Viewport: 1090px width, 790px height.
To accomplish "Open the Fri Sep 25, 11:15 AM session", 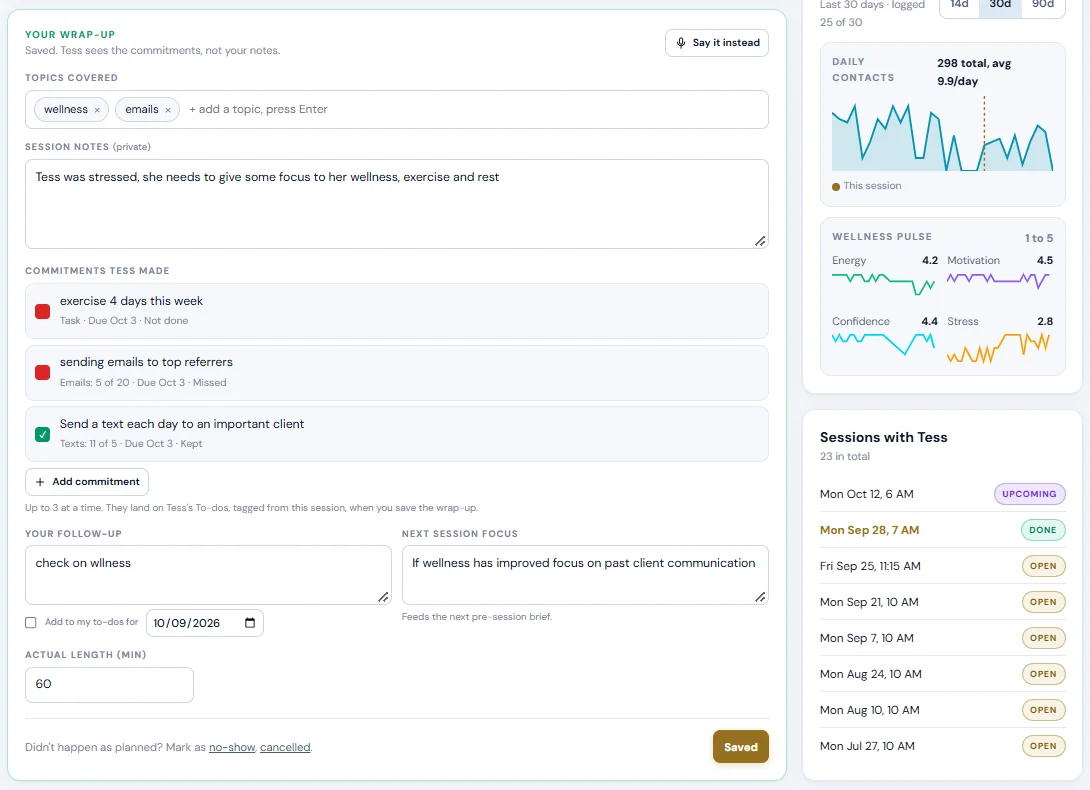I will tap(943, 566).
